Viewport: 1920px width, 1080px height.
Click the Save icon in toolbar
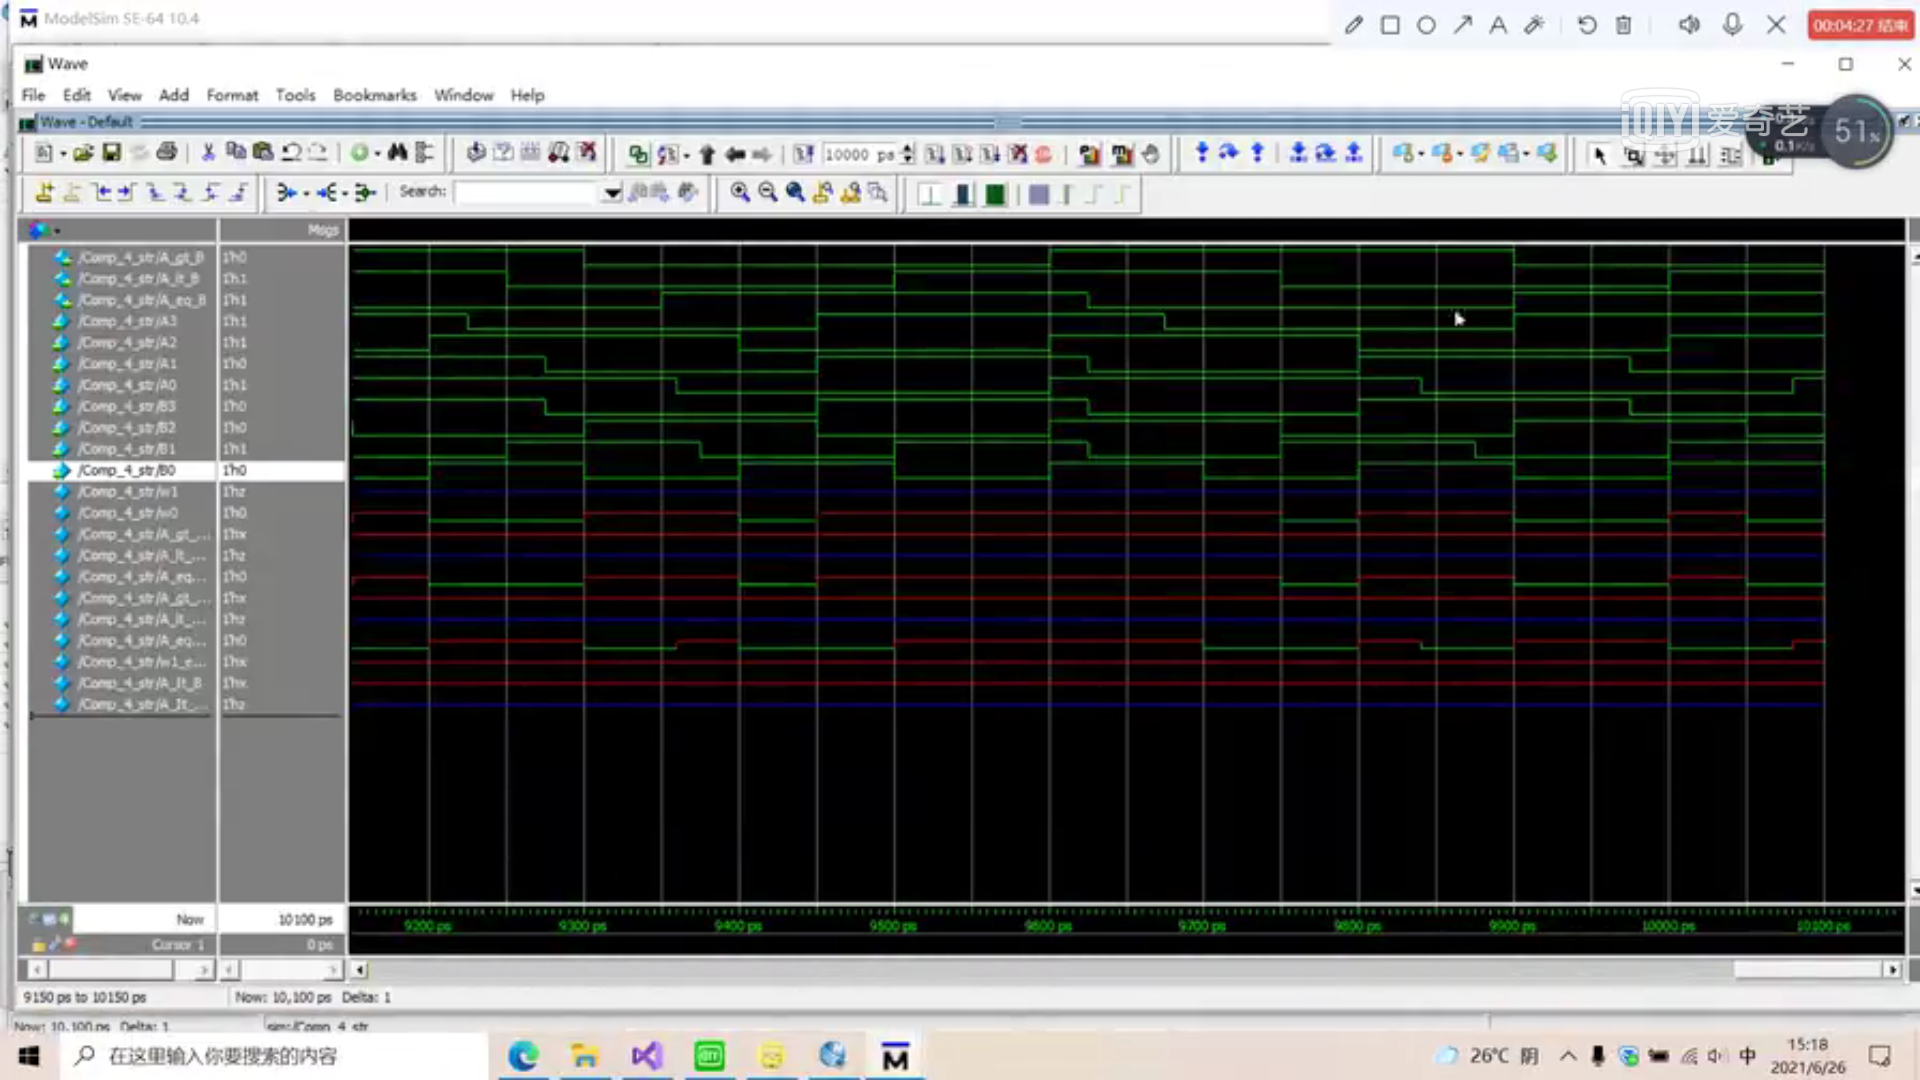click(112, 153)
